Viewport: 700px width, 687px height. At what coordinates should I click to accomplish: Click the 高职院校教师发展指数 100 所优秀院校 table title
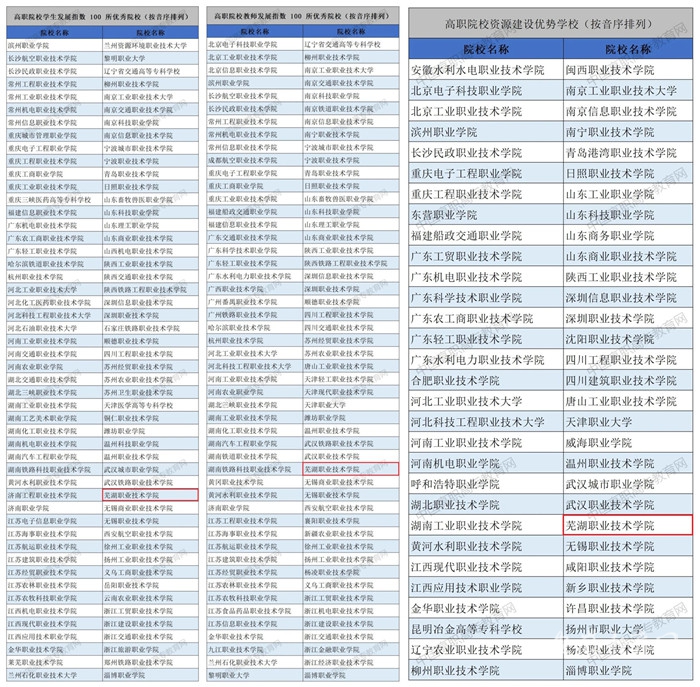pyautogui.click(x=303, y=16)
